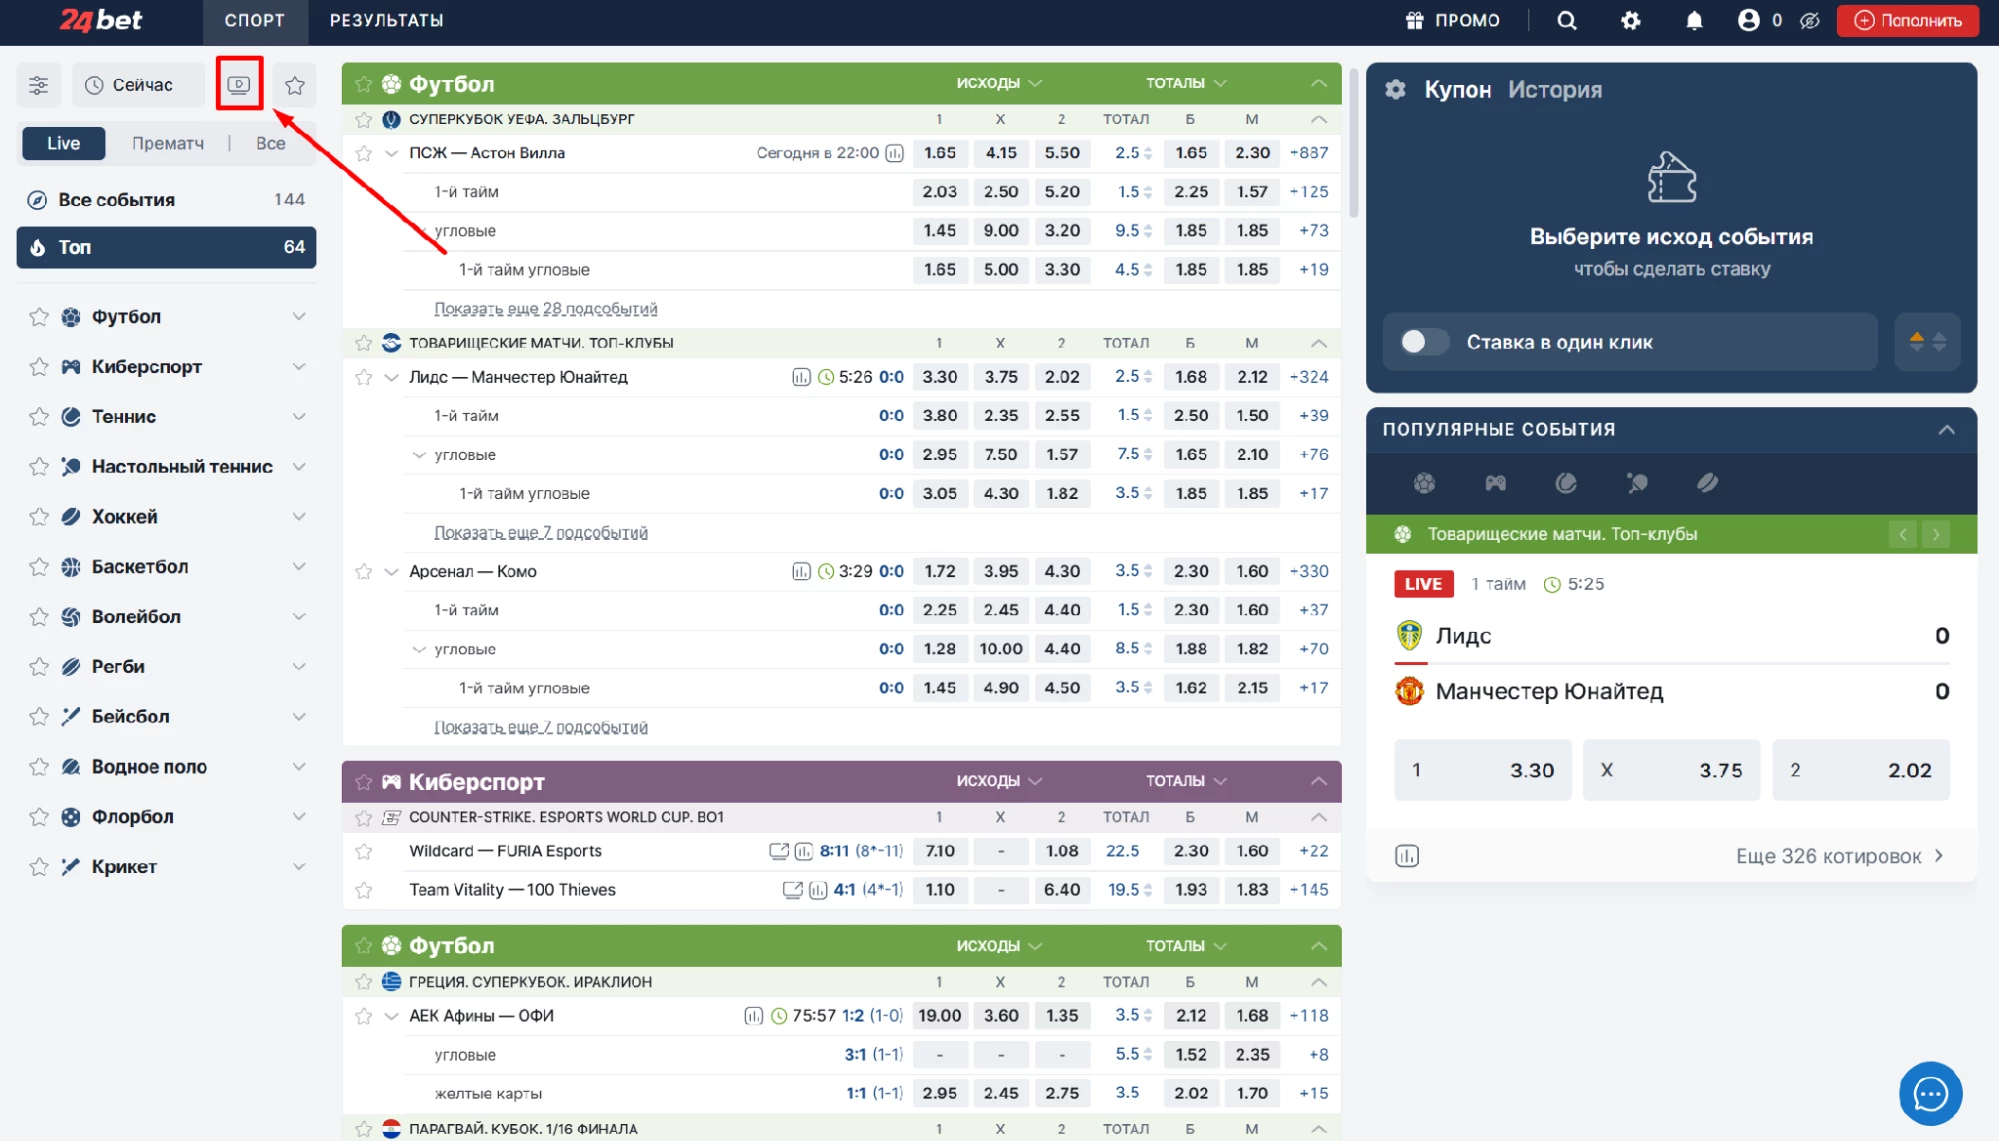
Task: Bet on X at 3.75 in popular event
Action: pos(1671,770)
